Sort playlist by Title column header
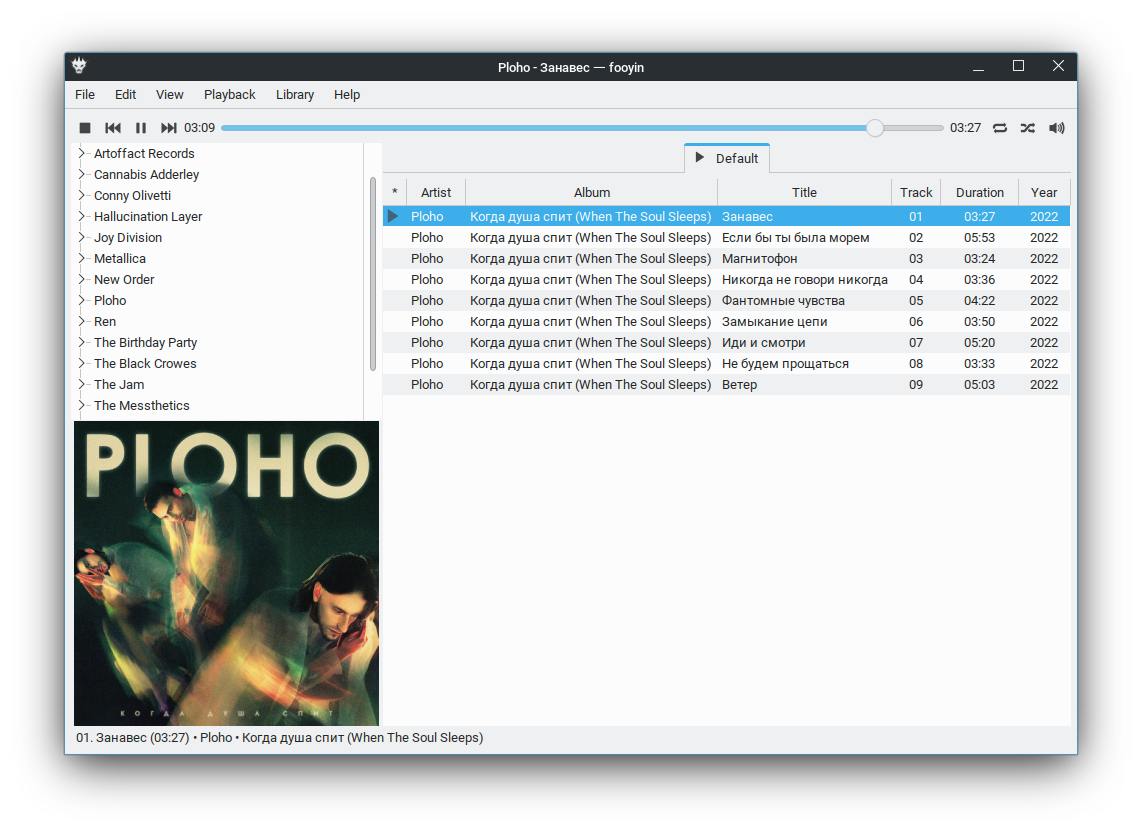The height and width of the screenshot is (831, 1142). [x=804, y=192]
